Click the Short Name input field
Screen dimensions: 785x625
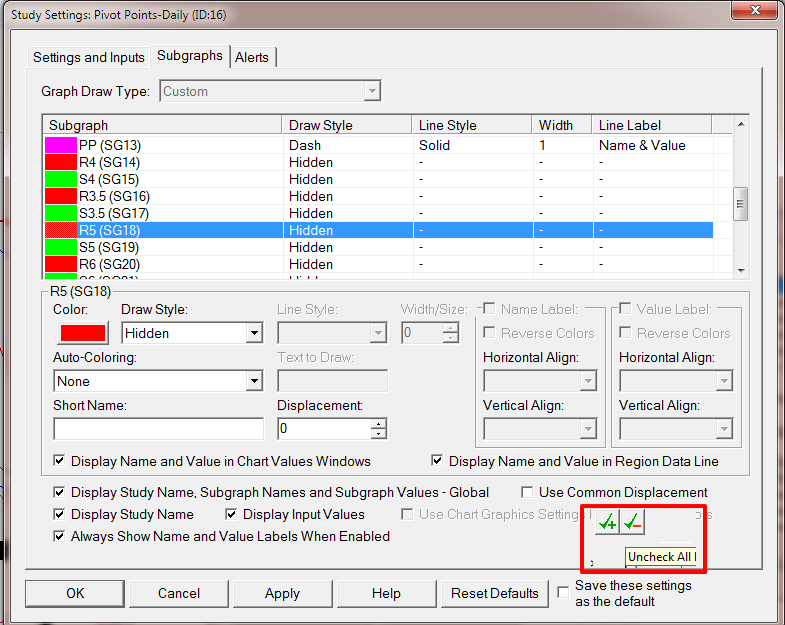pos(158,429)
